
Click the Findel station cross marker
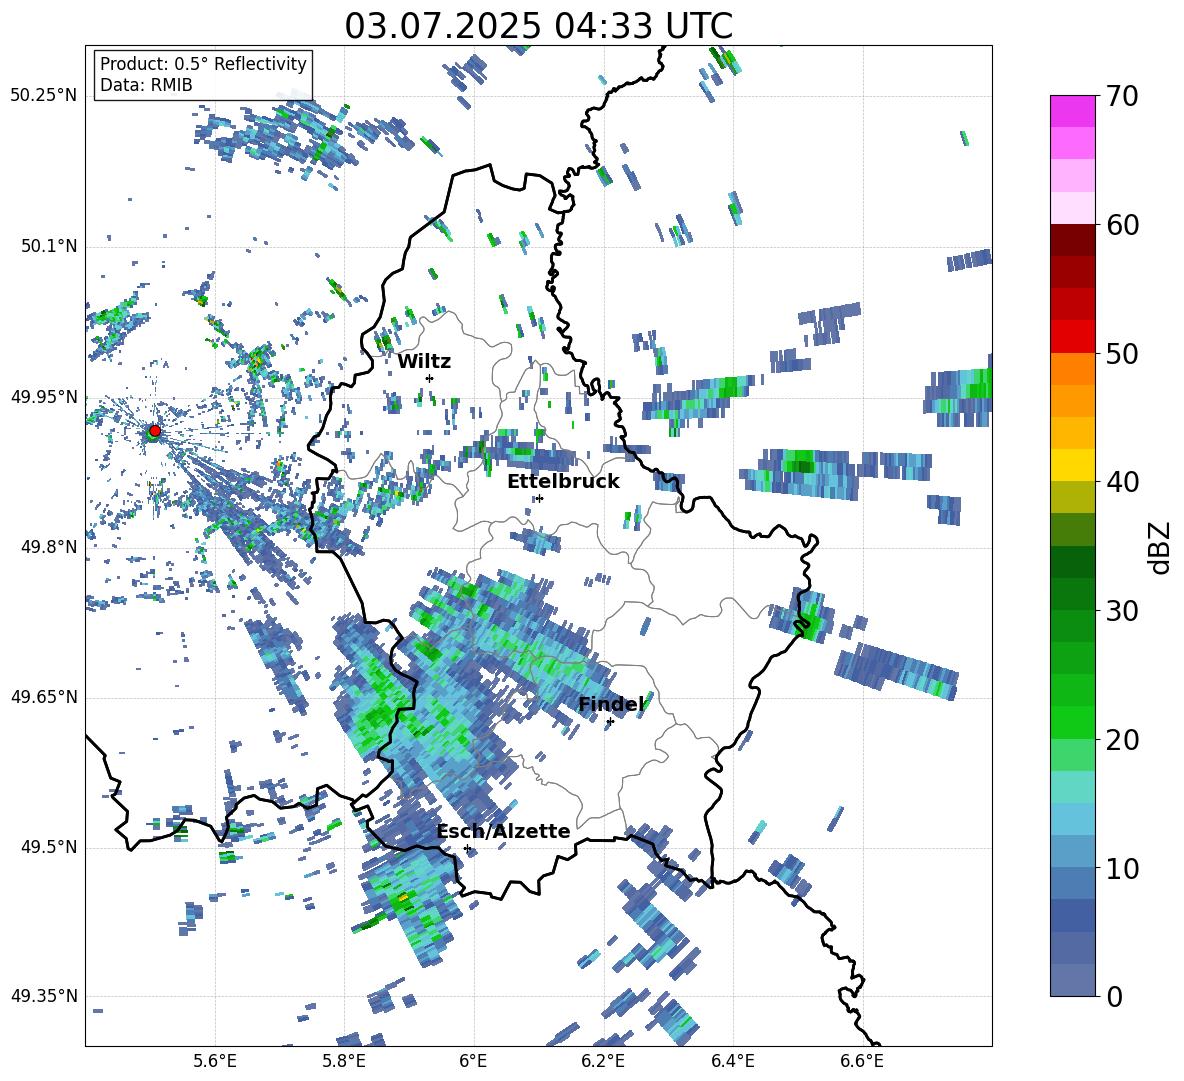pyautogui.click(x=610, y=721)
